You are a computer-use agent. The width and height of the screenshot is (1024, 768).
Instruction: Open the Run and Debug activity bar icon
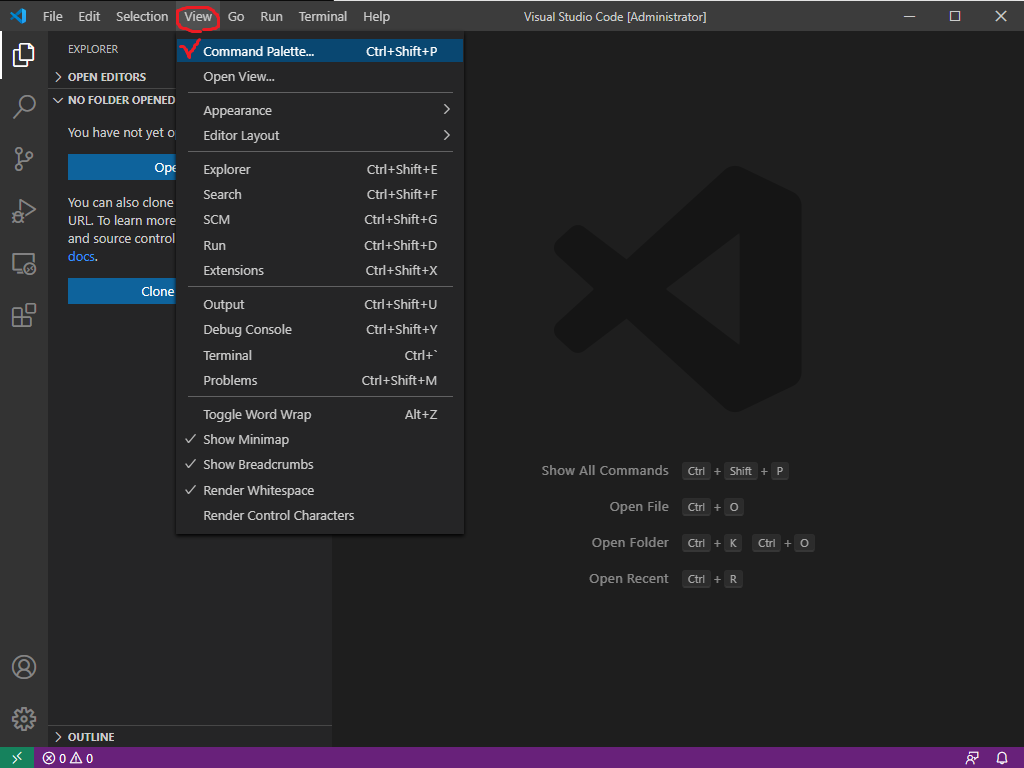point(24,211)
